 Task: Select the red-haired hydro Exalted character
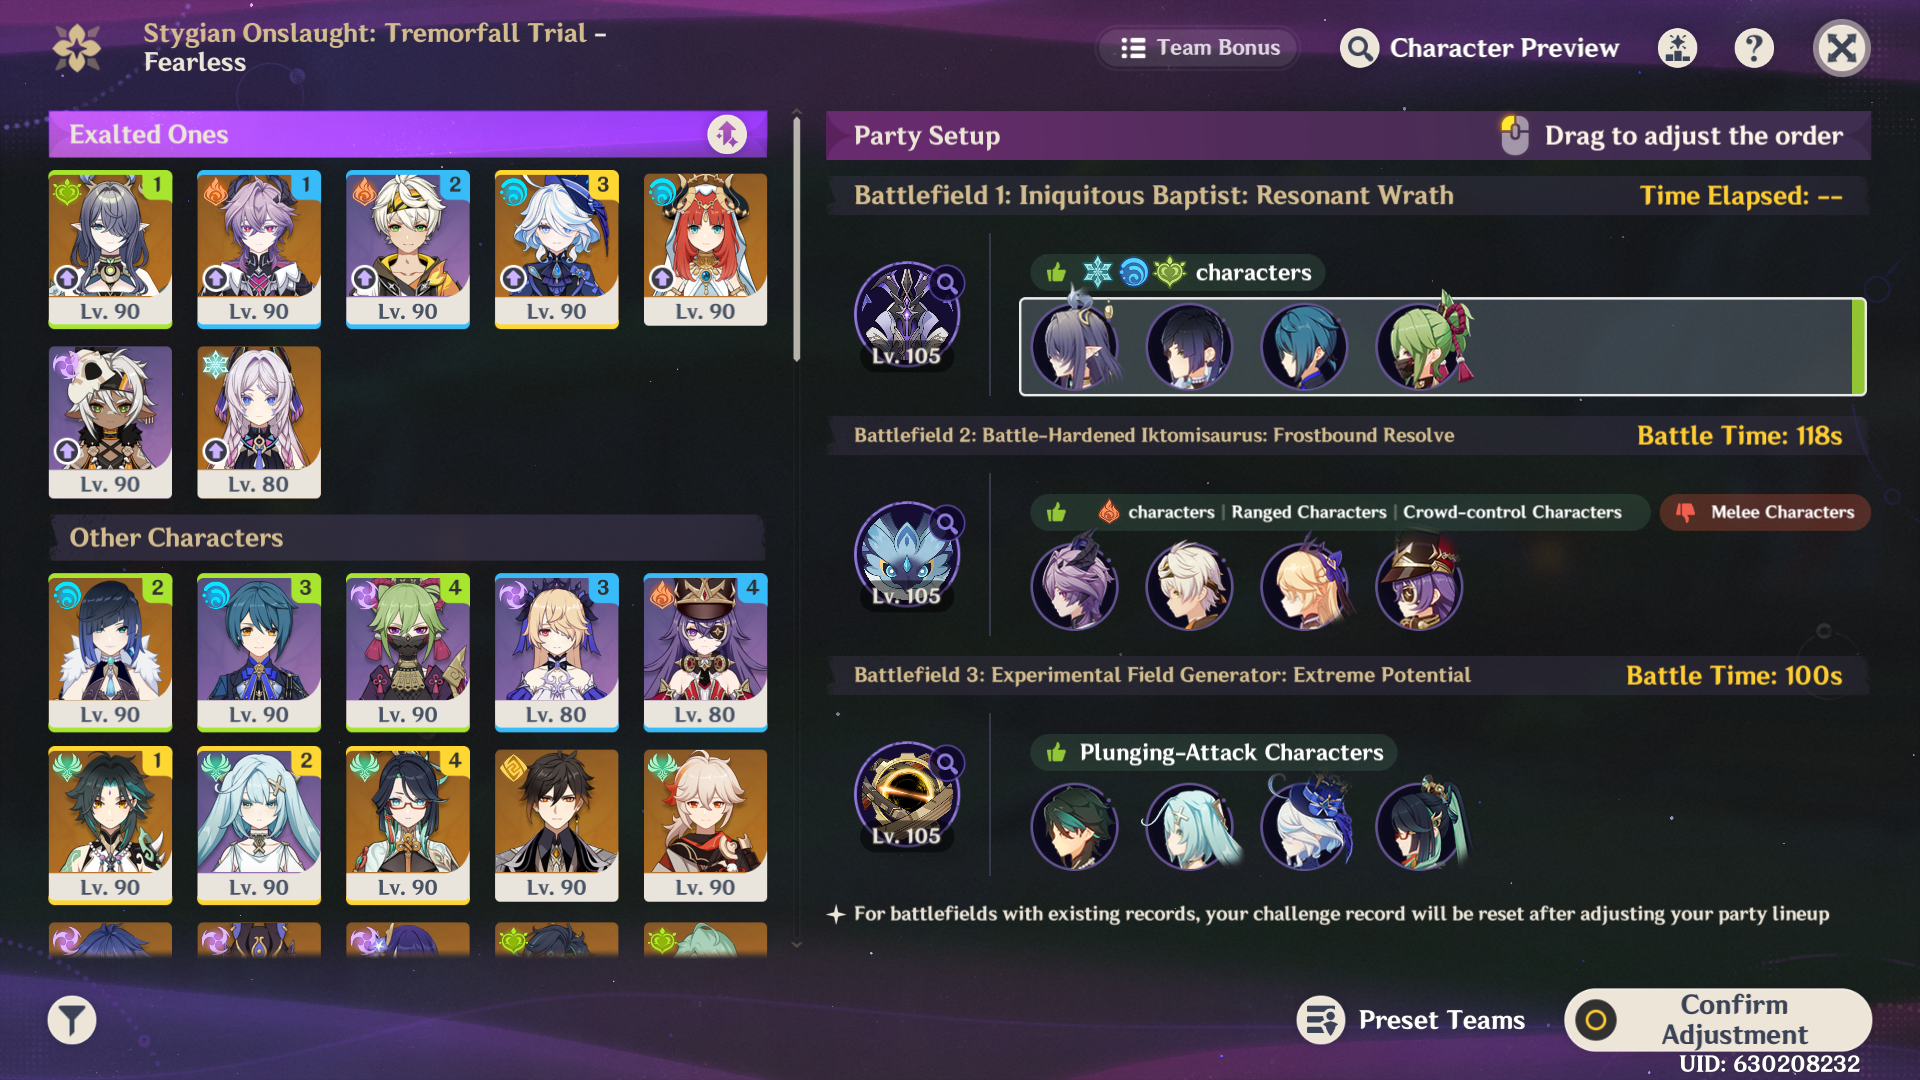705,249
